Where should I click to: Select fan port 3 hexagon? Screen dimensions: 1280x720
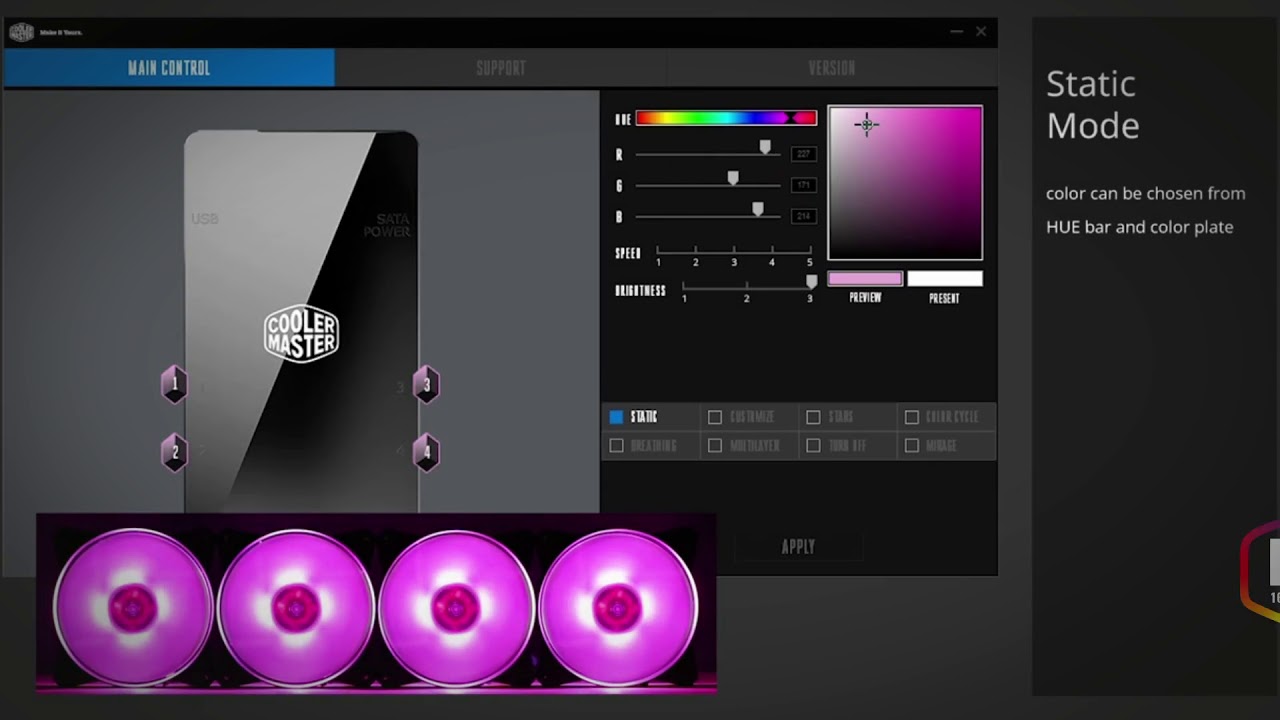tap(427, 384)
